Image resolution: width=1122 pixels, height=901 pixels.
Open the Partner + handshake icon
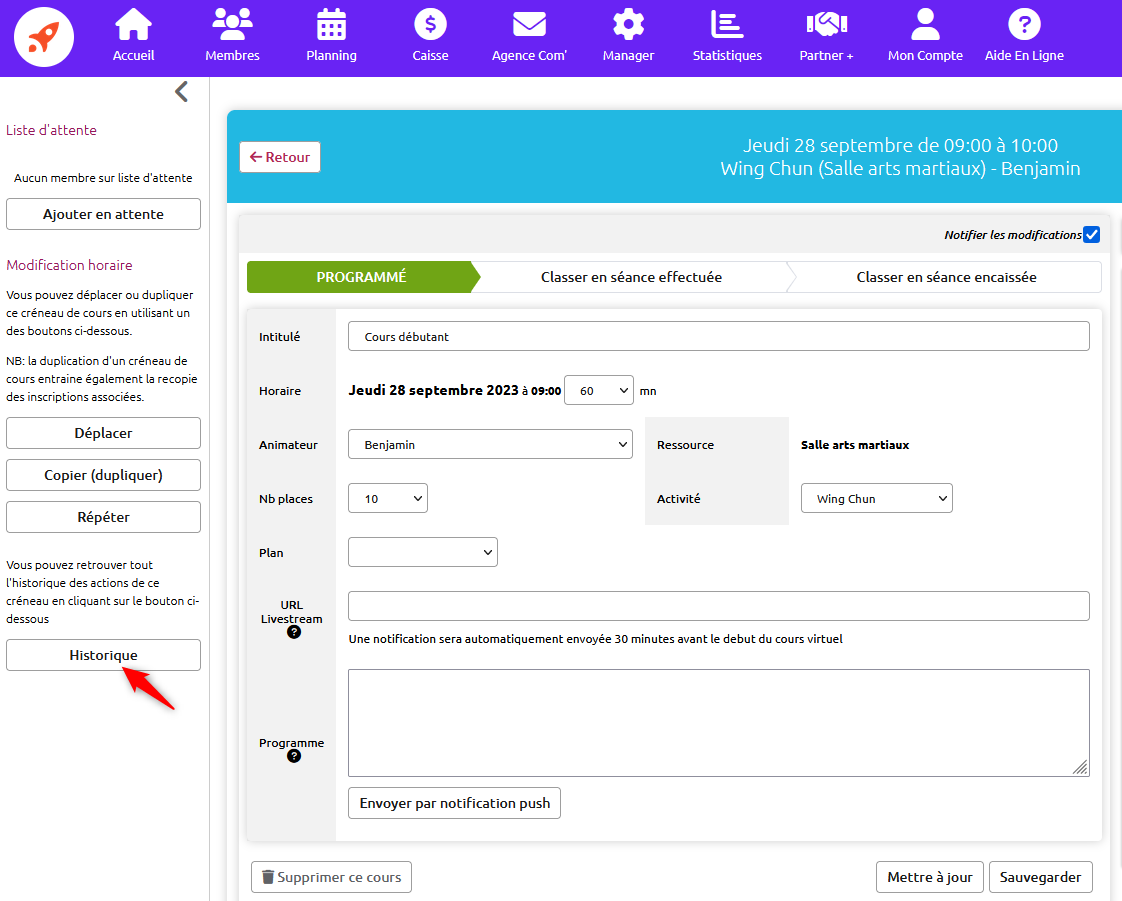point(826,24)
